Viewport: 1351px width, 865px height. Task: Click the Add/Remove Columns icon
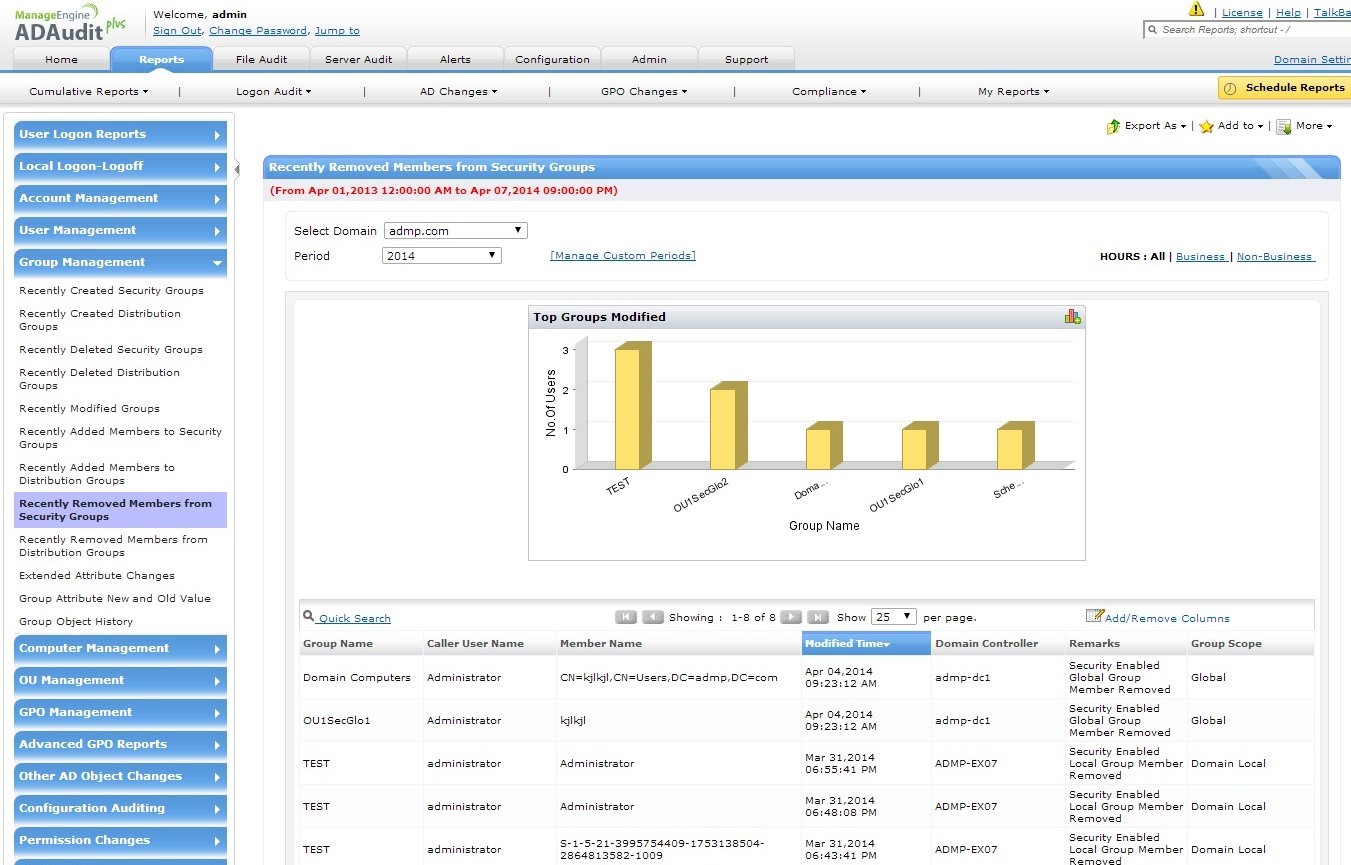point(1094,617)
